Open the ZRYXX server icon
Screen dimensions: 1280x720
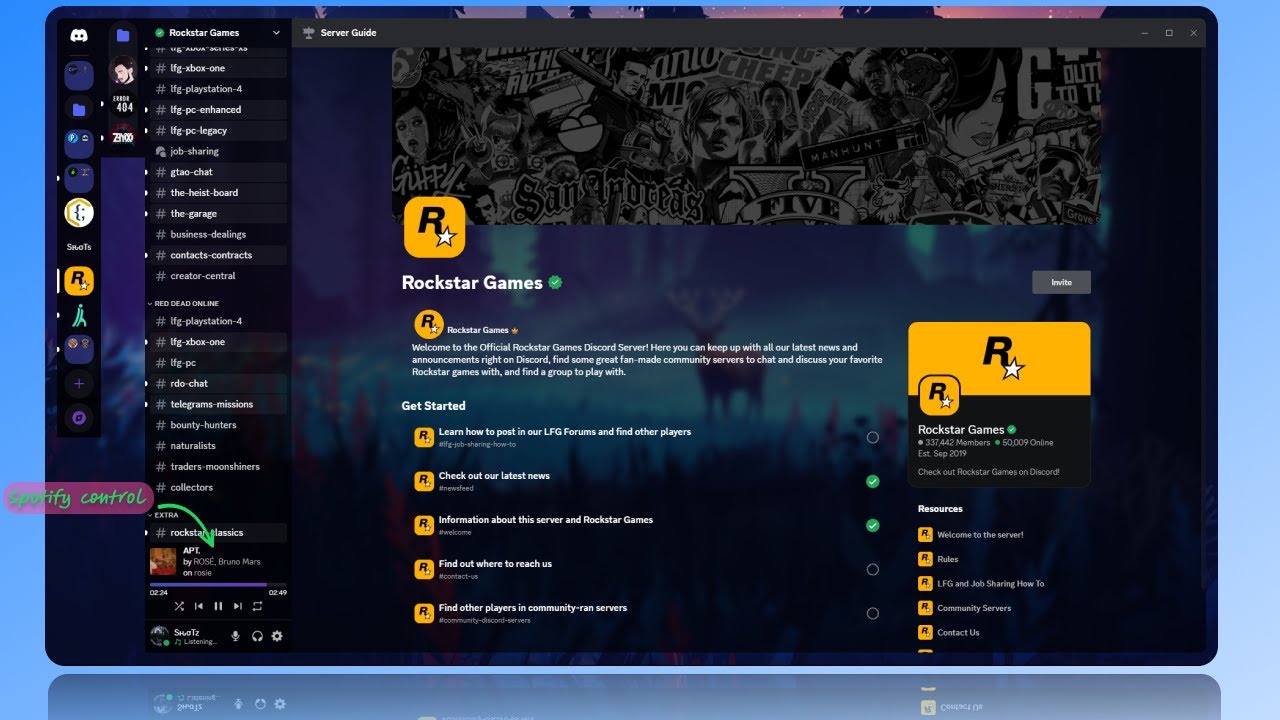click(x=123, y=138)
